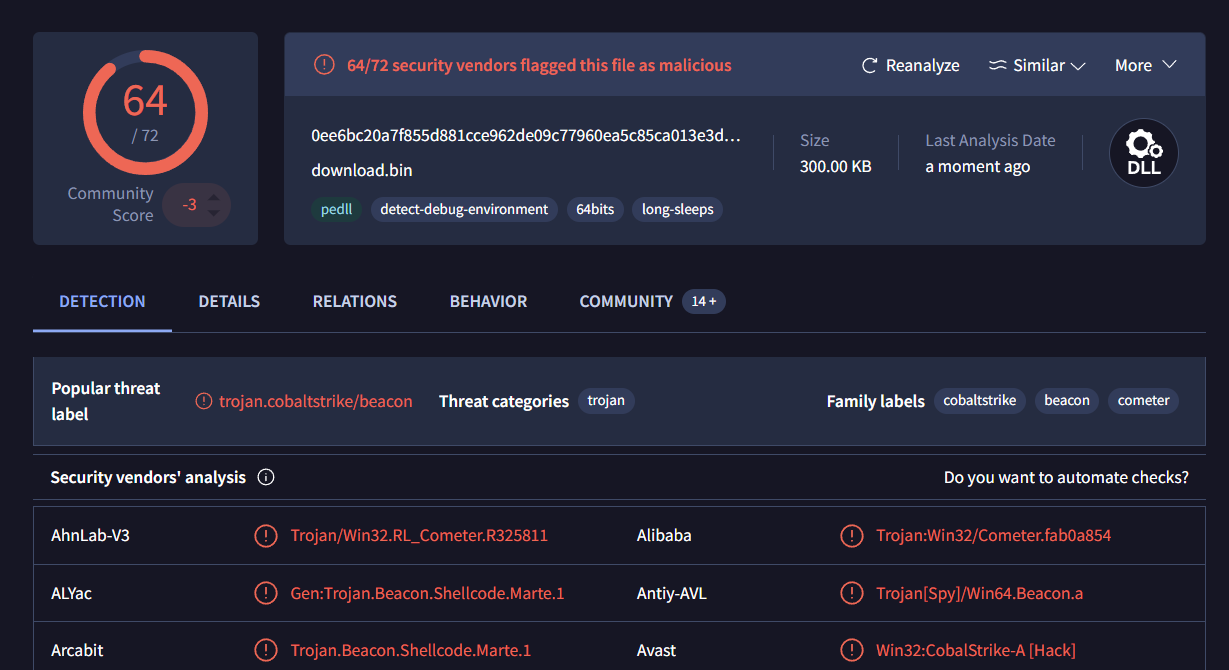Click the download.bin file name
The width and height of the screenshot is (1229, 670).
point(361,170)
